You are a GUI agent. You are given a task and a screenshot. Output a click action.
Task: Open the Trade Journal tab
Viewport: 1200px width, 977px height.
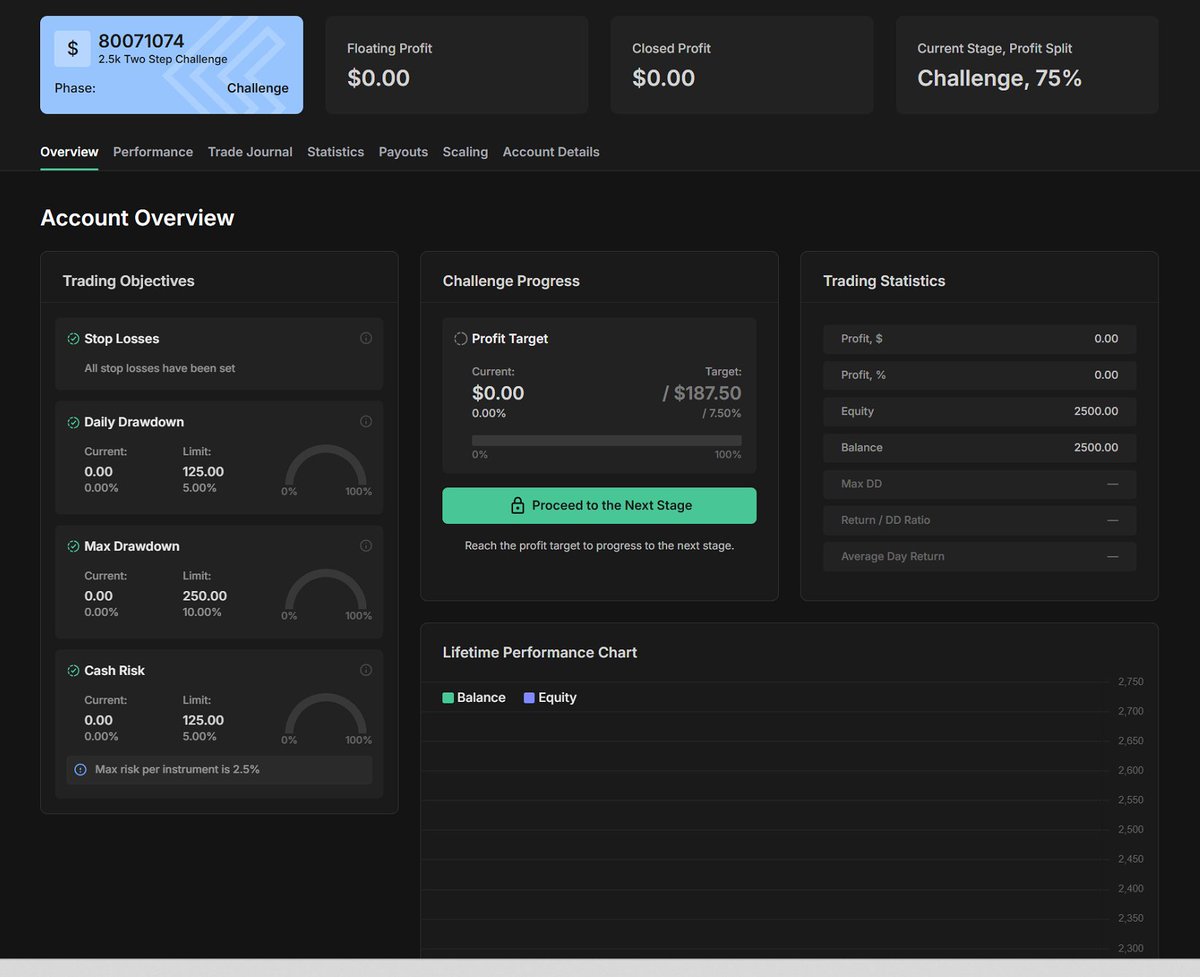click(x=250, y=152)
